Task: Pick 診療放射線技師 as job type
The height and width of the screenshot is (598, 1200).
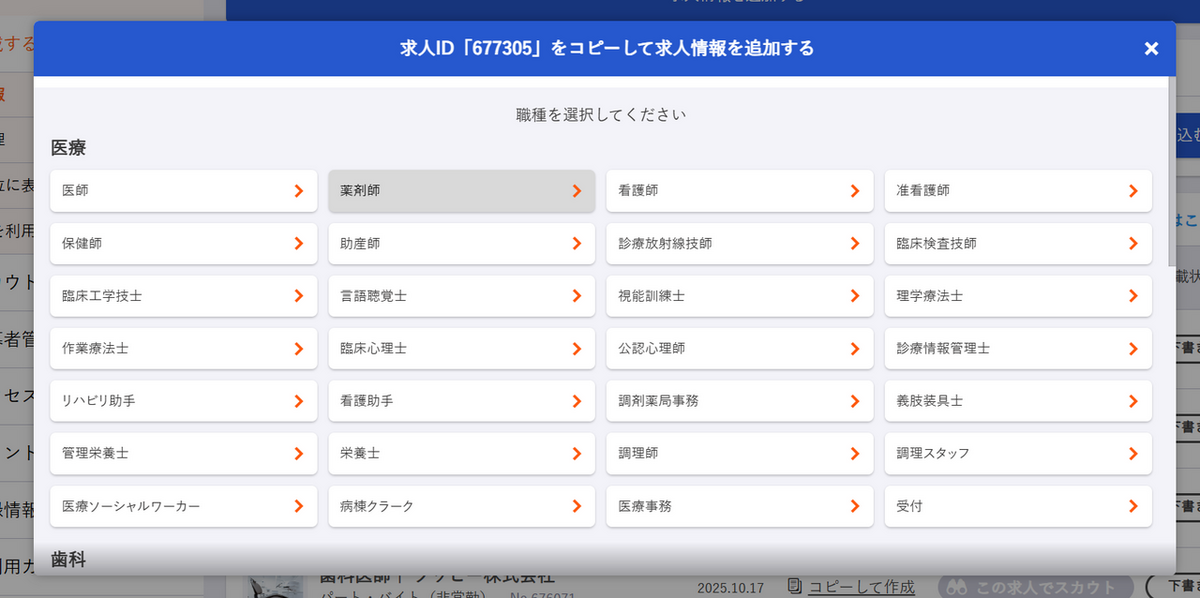Action: [739, 243]
